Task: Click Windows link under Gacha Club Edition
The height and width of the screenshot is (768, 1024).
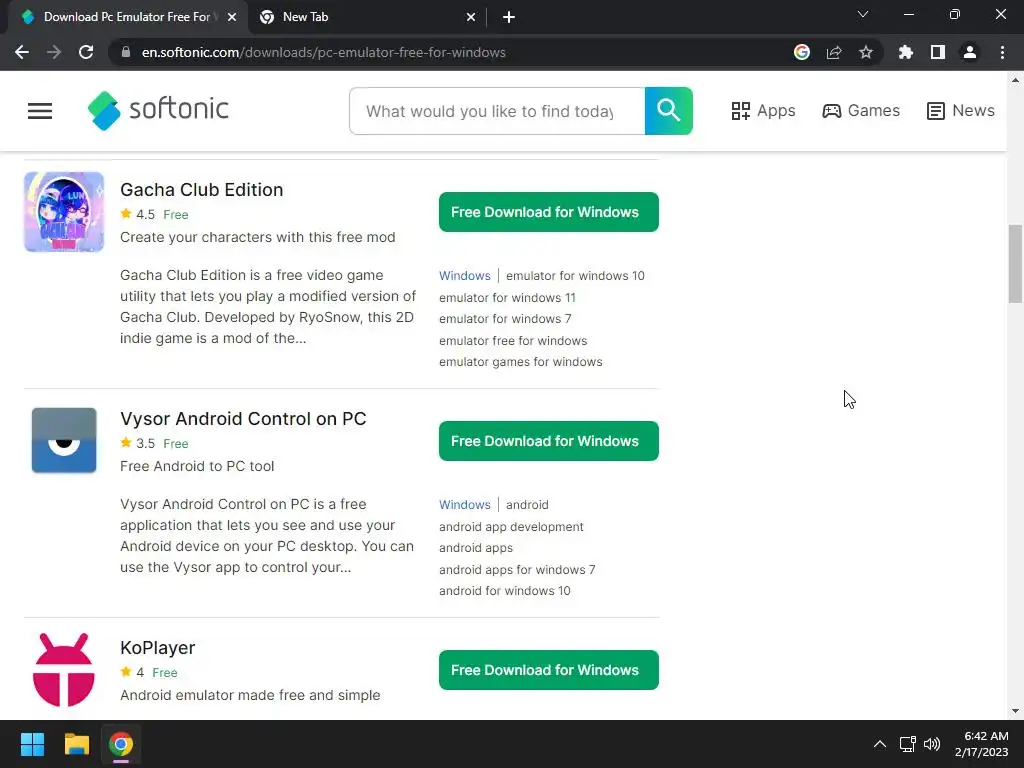Action: pos(464,276)
